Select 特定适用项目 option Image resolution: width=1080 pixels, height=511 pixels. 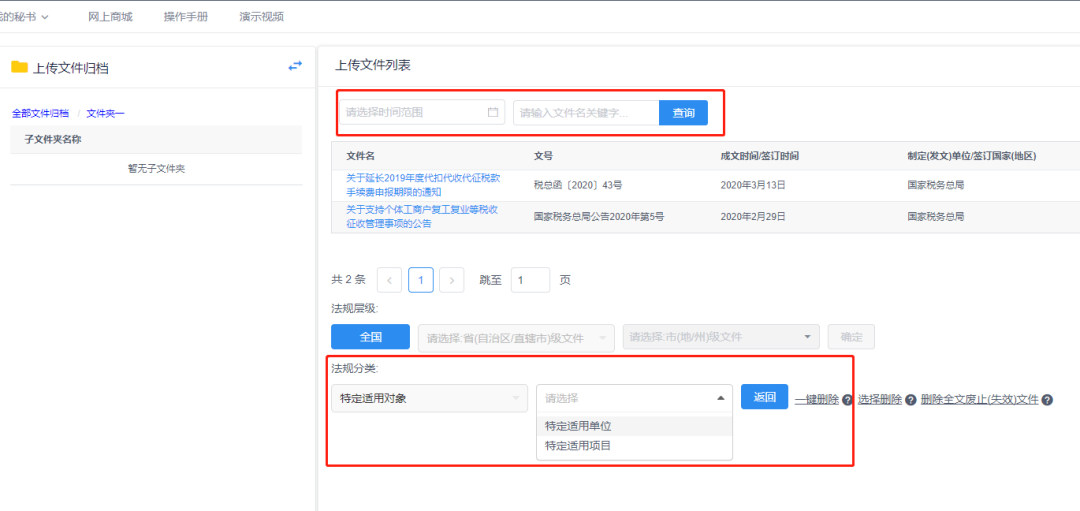point(634,446)
